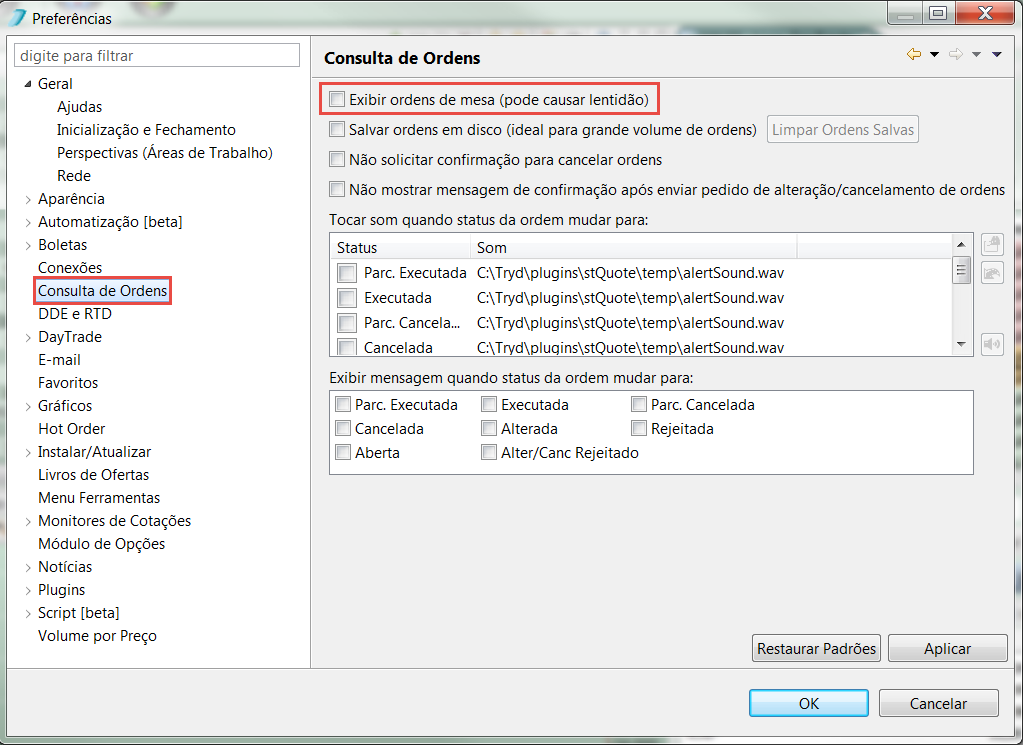Viewport: 1023px width, 745px height.
Task: Open the back history dropdown arrow
Action: [934, 55]
